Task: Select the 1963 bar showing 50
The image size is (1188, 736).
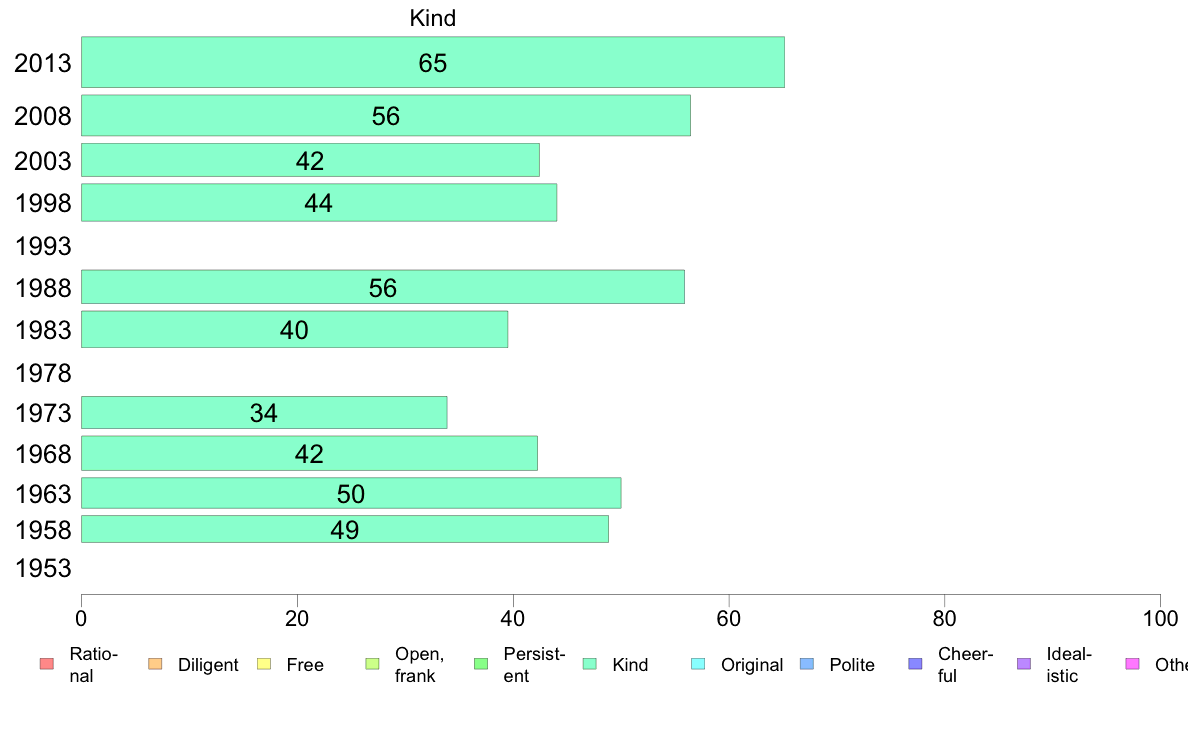Action: coord(351,493)
